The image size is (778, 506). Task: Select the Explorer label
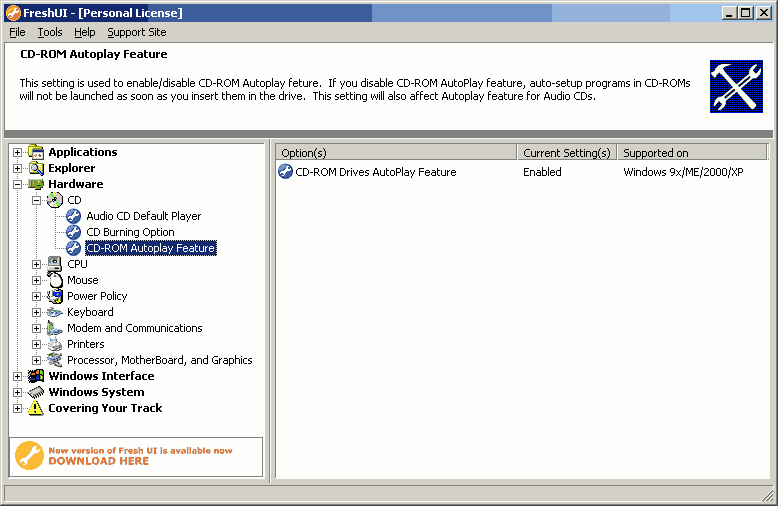point(71,168)
